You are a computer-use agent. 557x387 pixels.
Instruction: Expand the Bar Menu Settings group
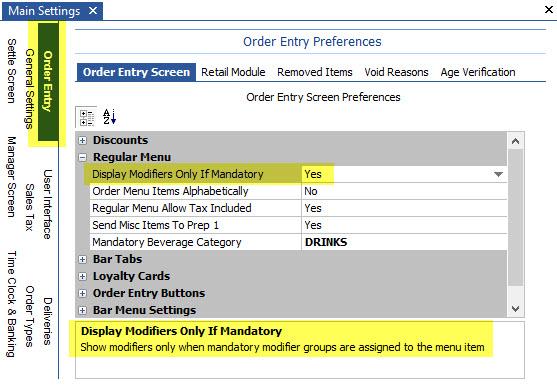point(82,310)
